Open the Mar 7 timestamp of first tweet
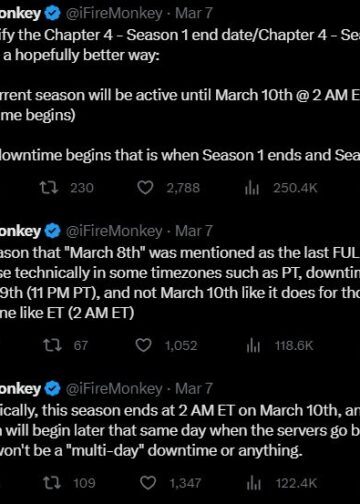 194,14
